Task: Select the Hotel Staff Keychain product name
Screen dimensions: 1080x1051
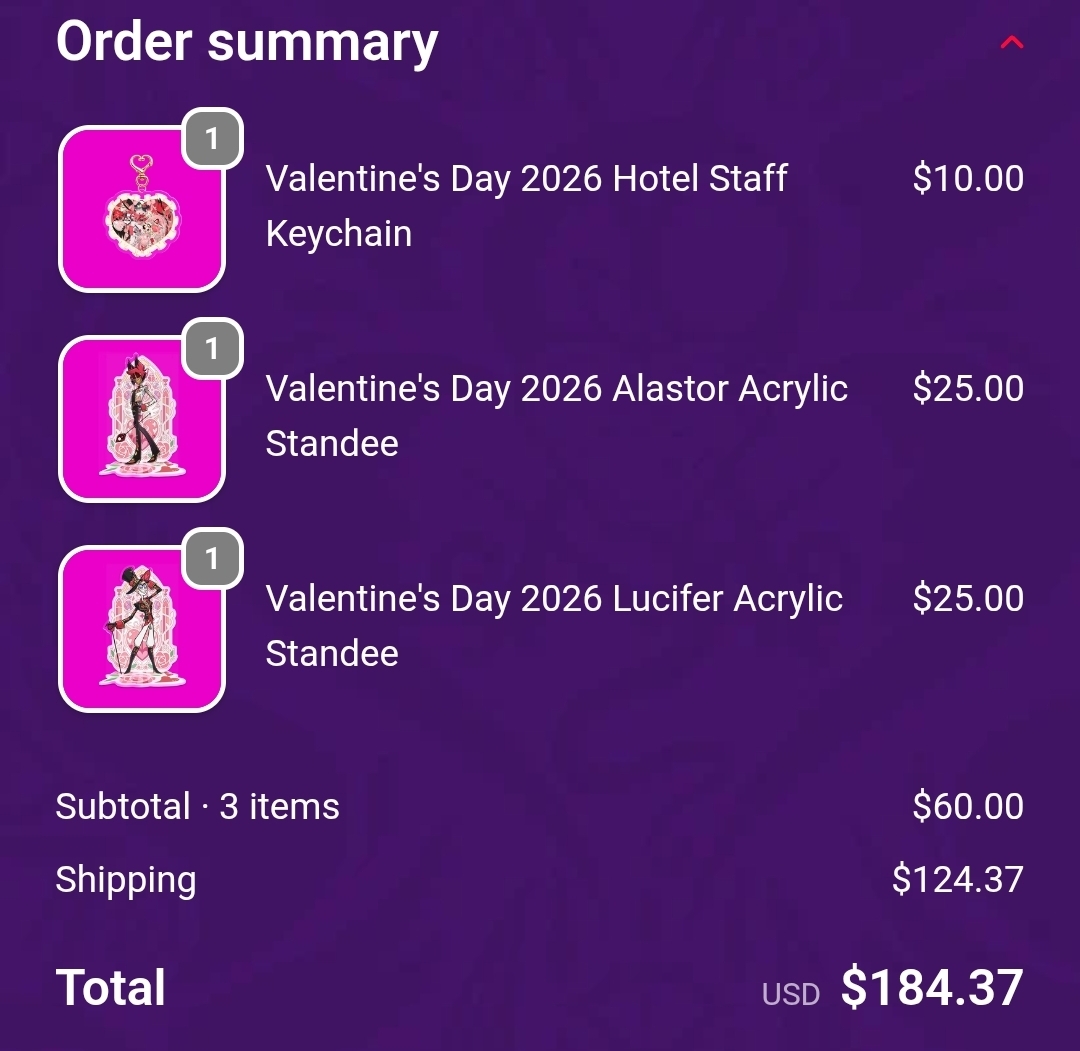Action: coord(526,205)
